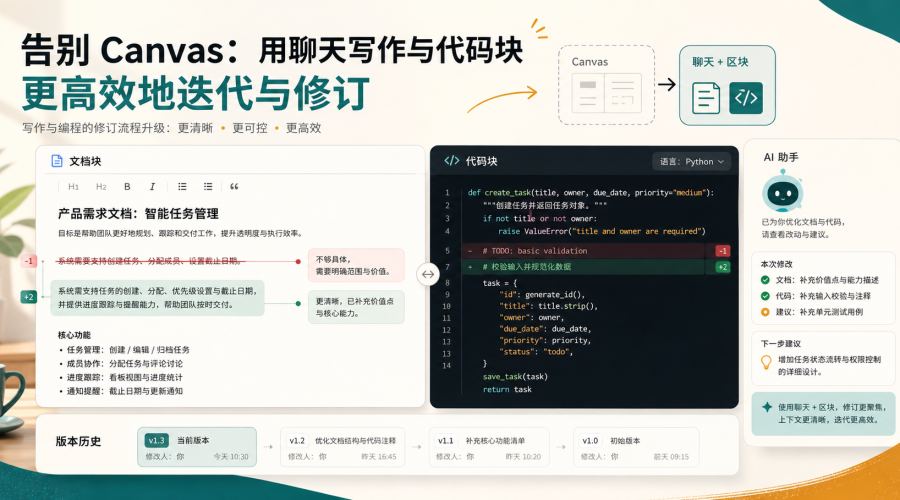Apply H2 heading formatting
Screen dimensions: 900x500
[101, 187]
